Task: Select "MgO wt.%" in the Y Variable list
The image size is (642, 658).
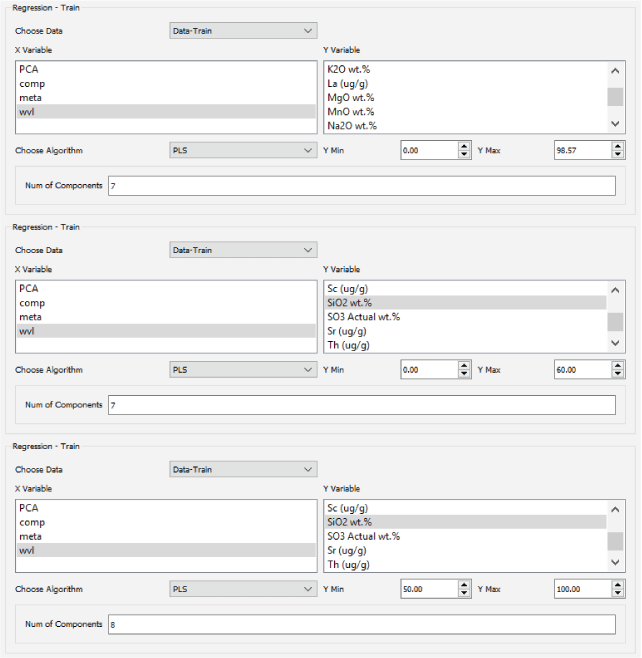Action: click(x=350, y=98)
